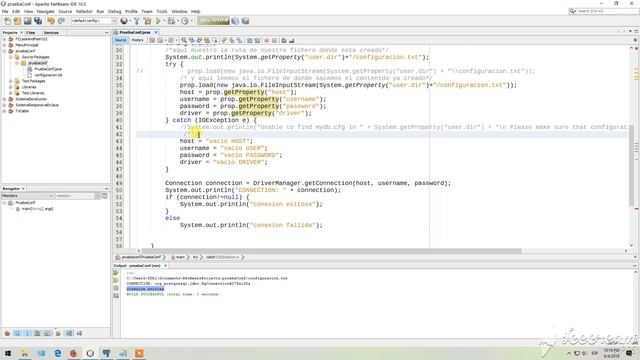
Task: Switch to the Files tab
Action: coord(31,32)
